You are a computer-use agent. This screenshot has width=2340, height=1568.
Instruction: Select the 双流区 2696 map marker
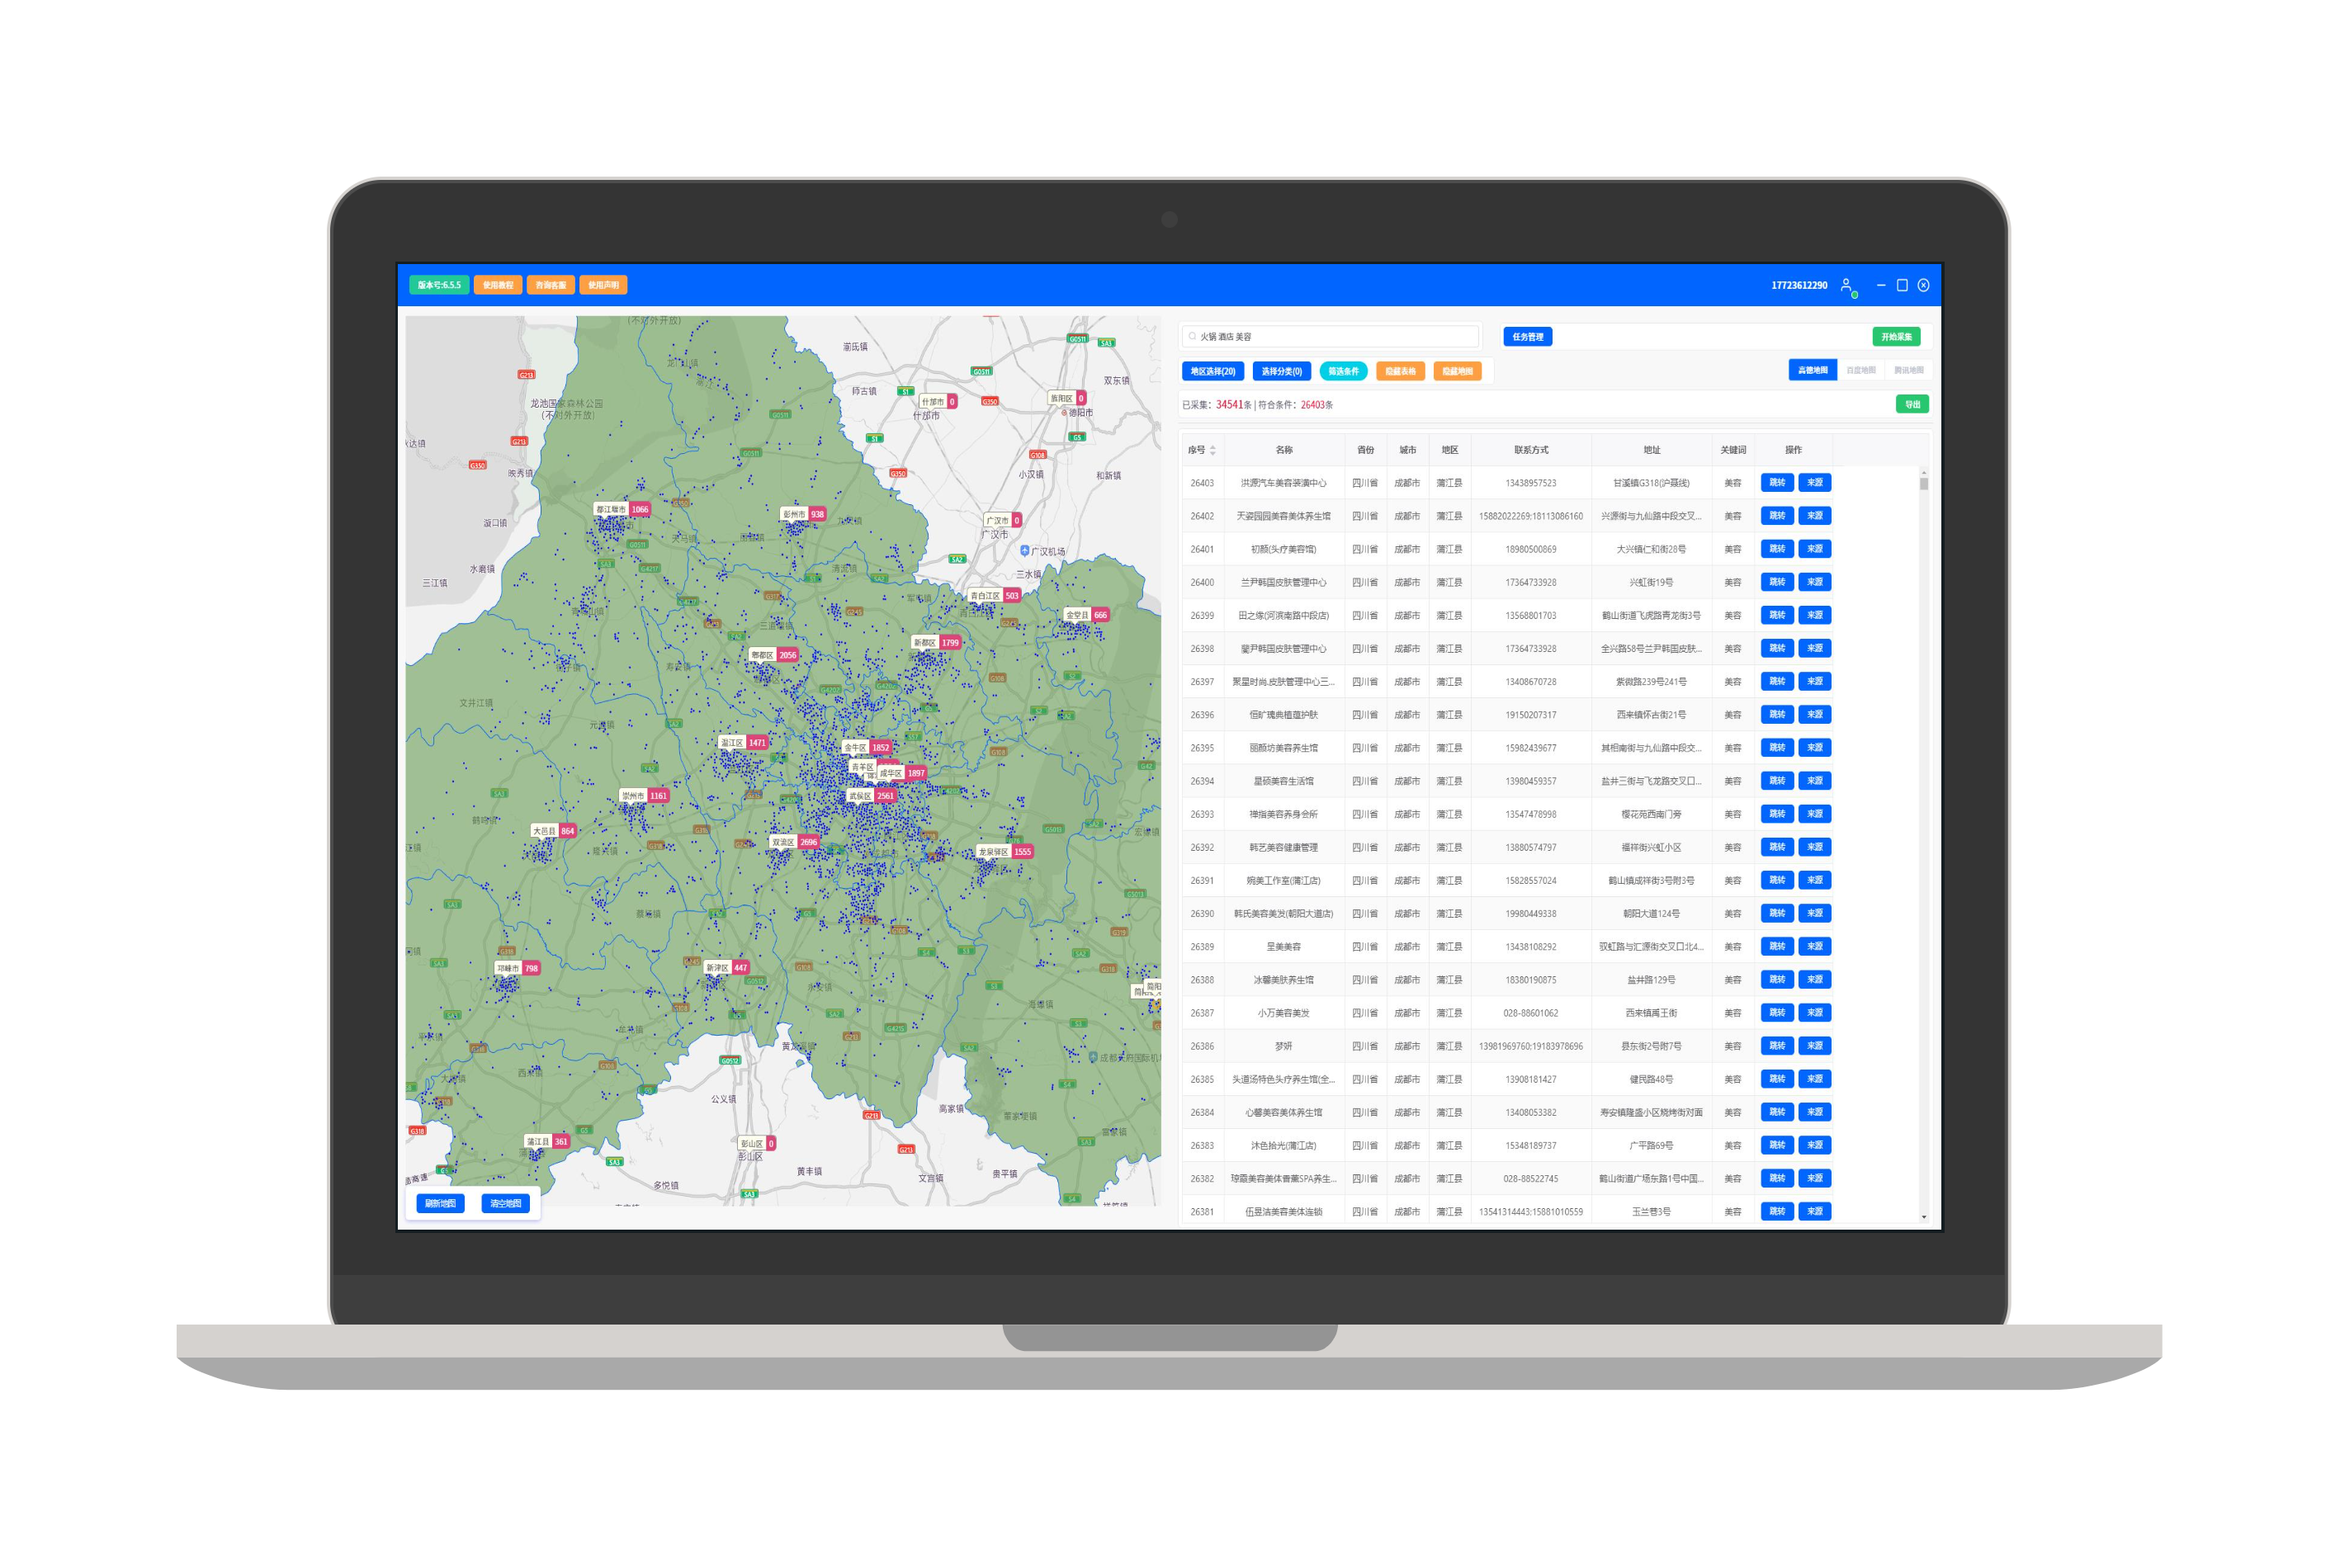[795, 842]
